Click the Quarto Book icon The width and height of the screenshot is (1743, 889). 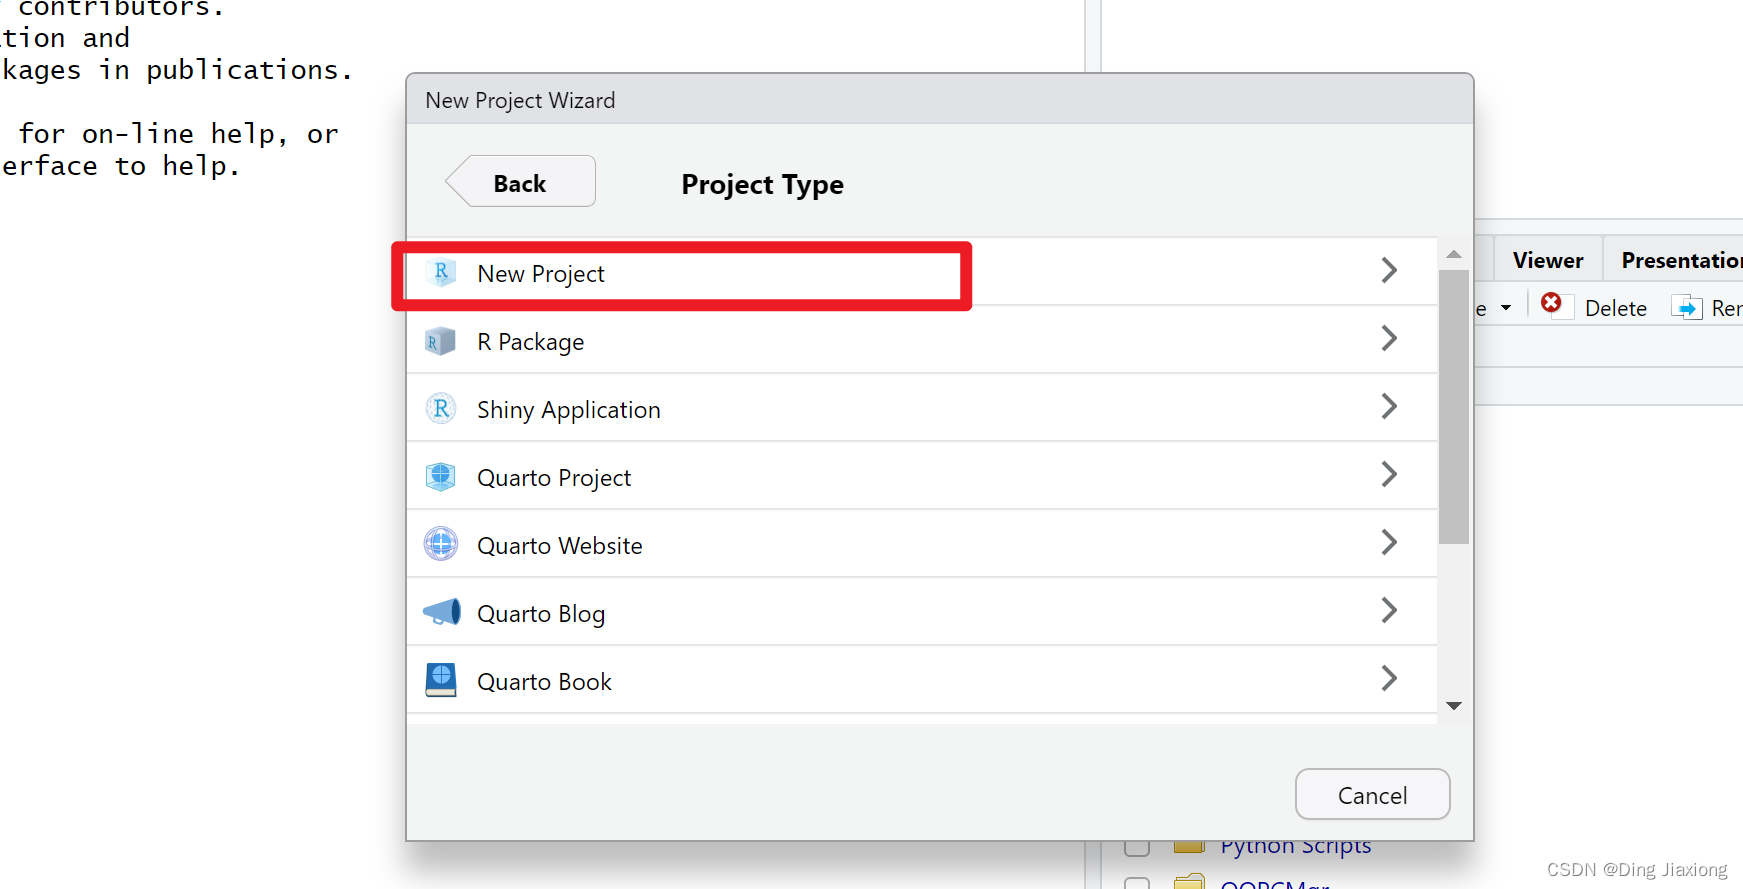[x=441, y=680]
